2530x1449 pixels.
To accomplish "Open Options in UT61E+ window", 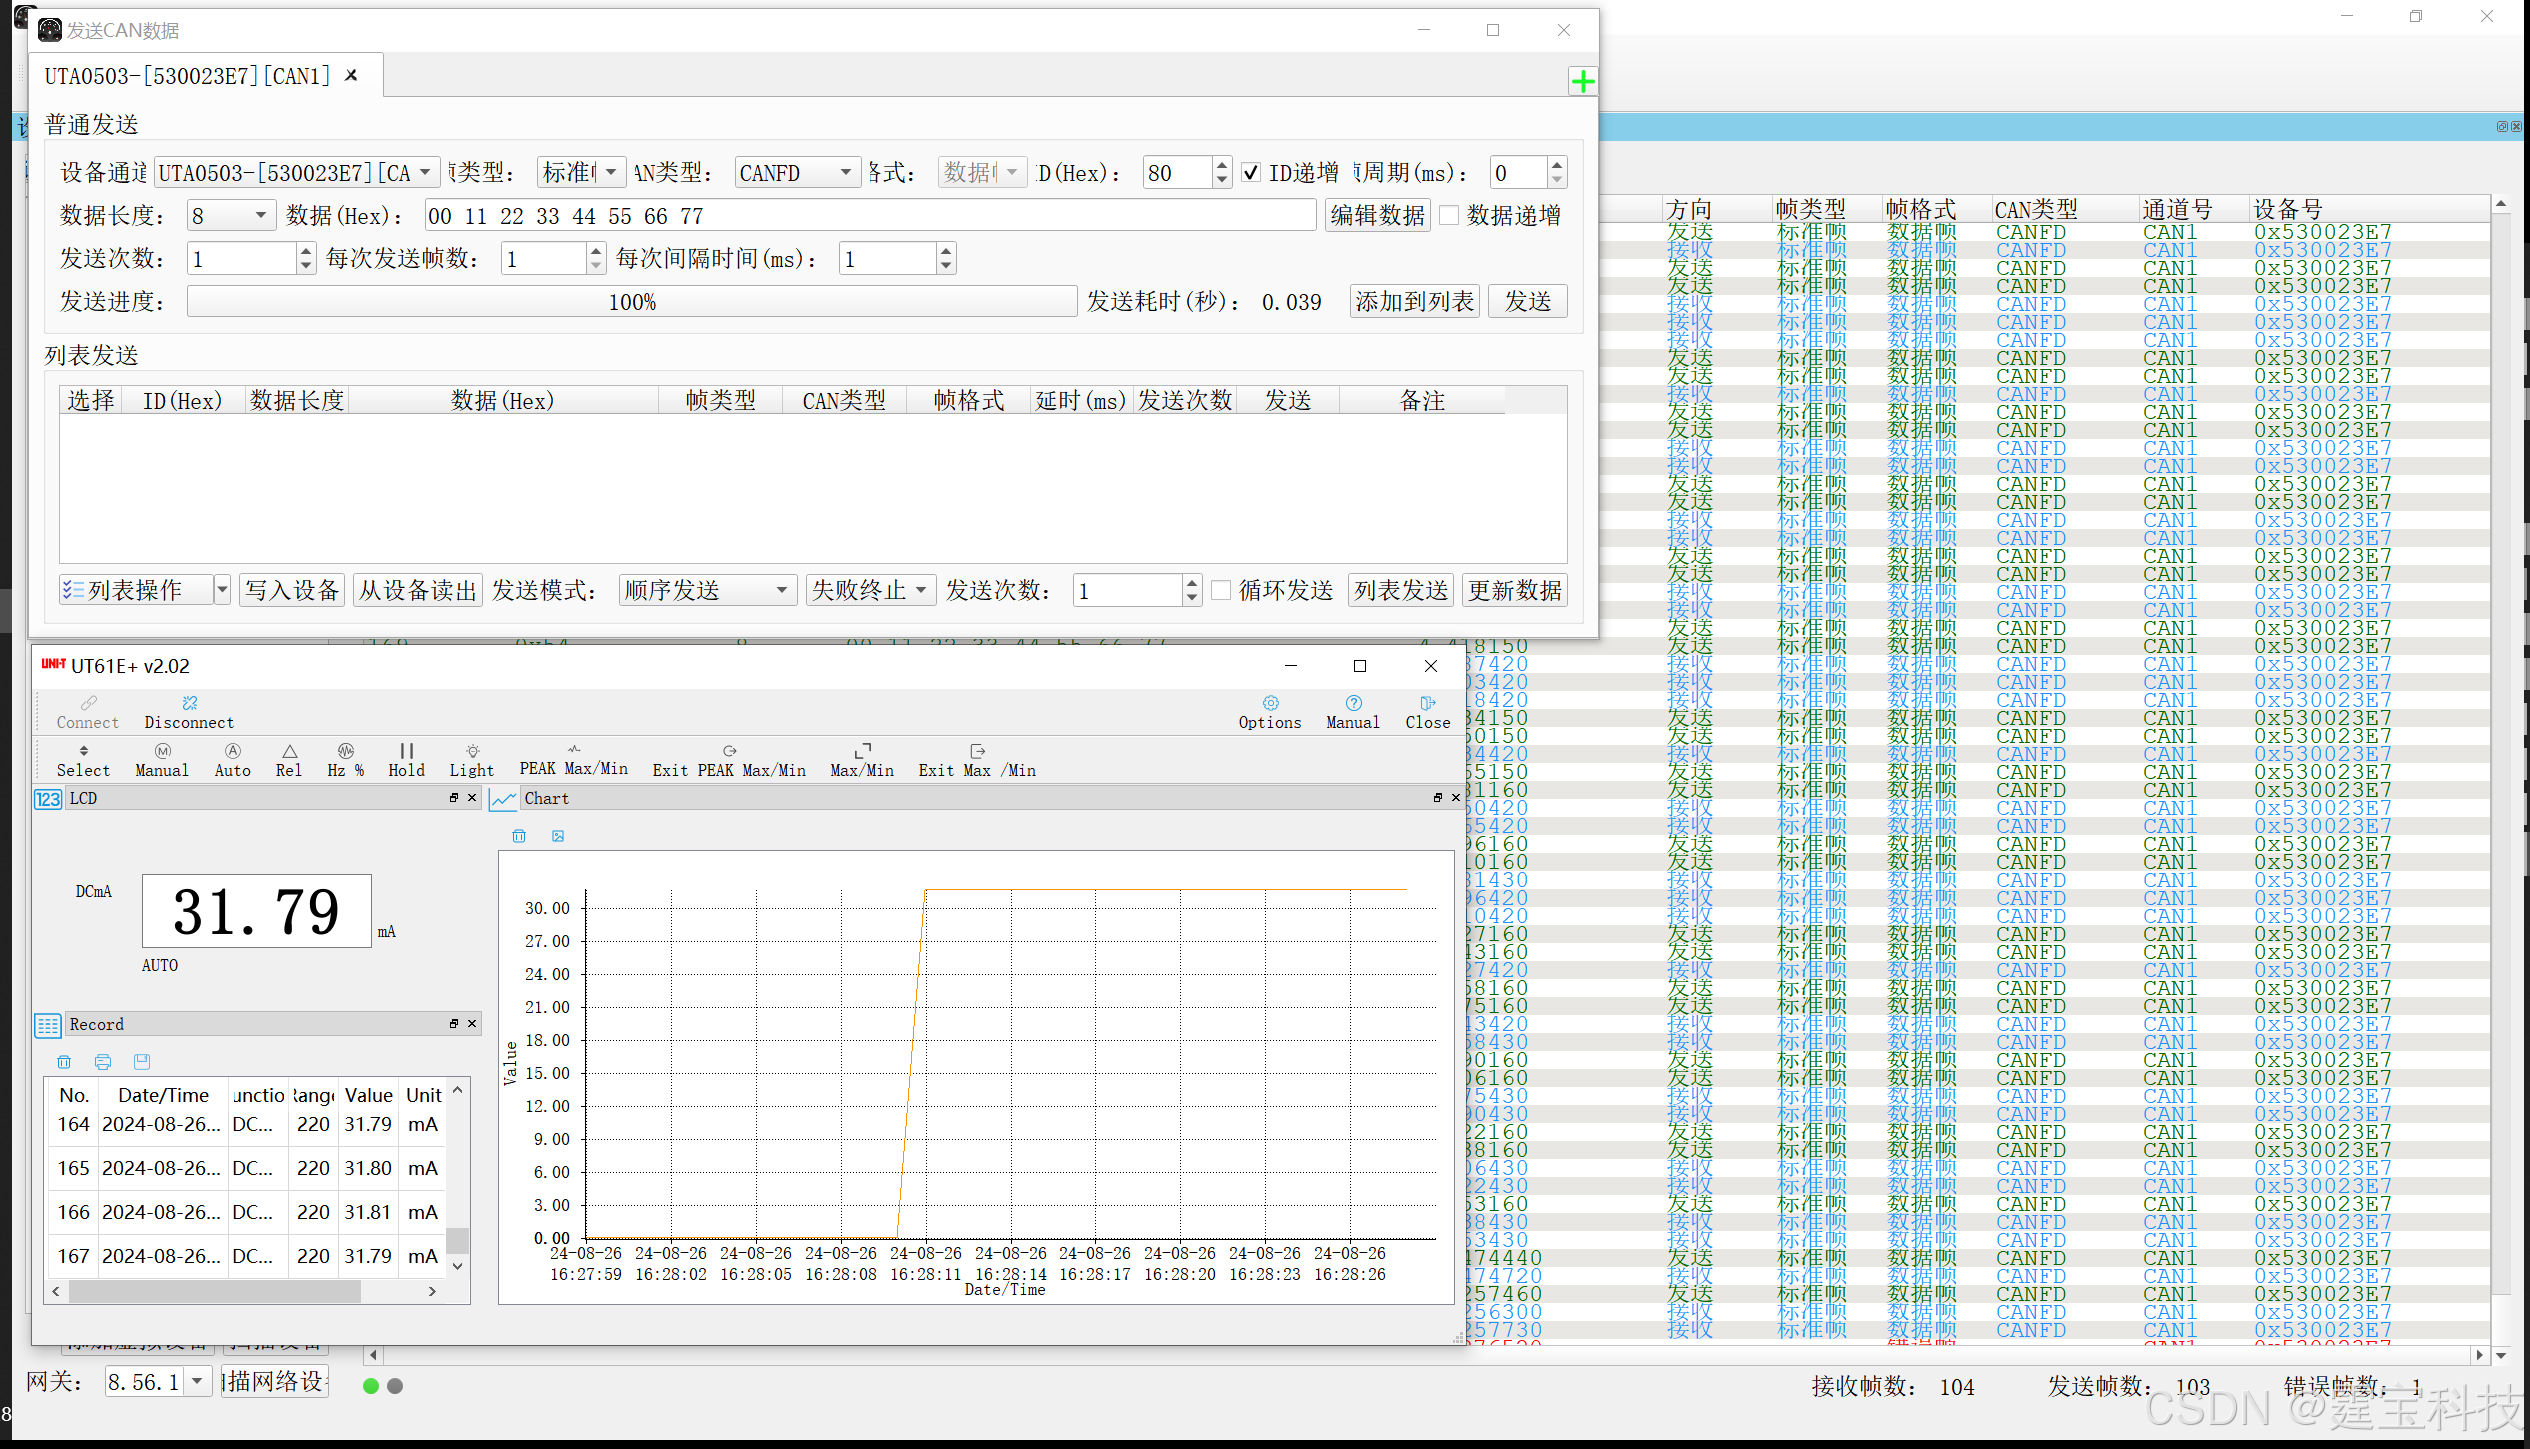I will click(1270, 704).
